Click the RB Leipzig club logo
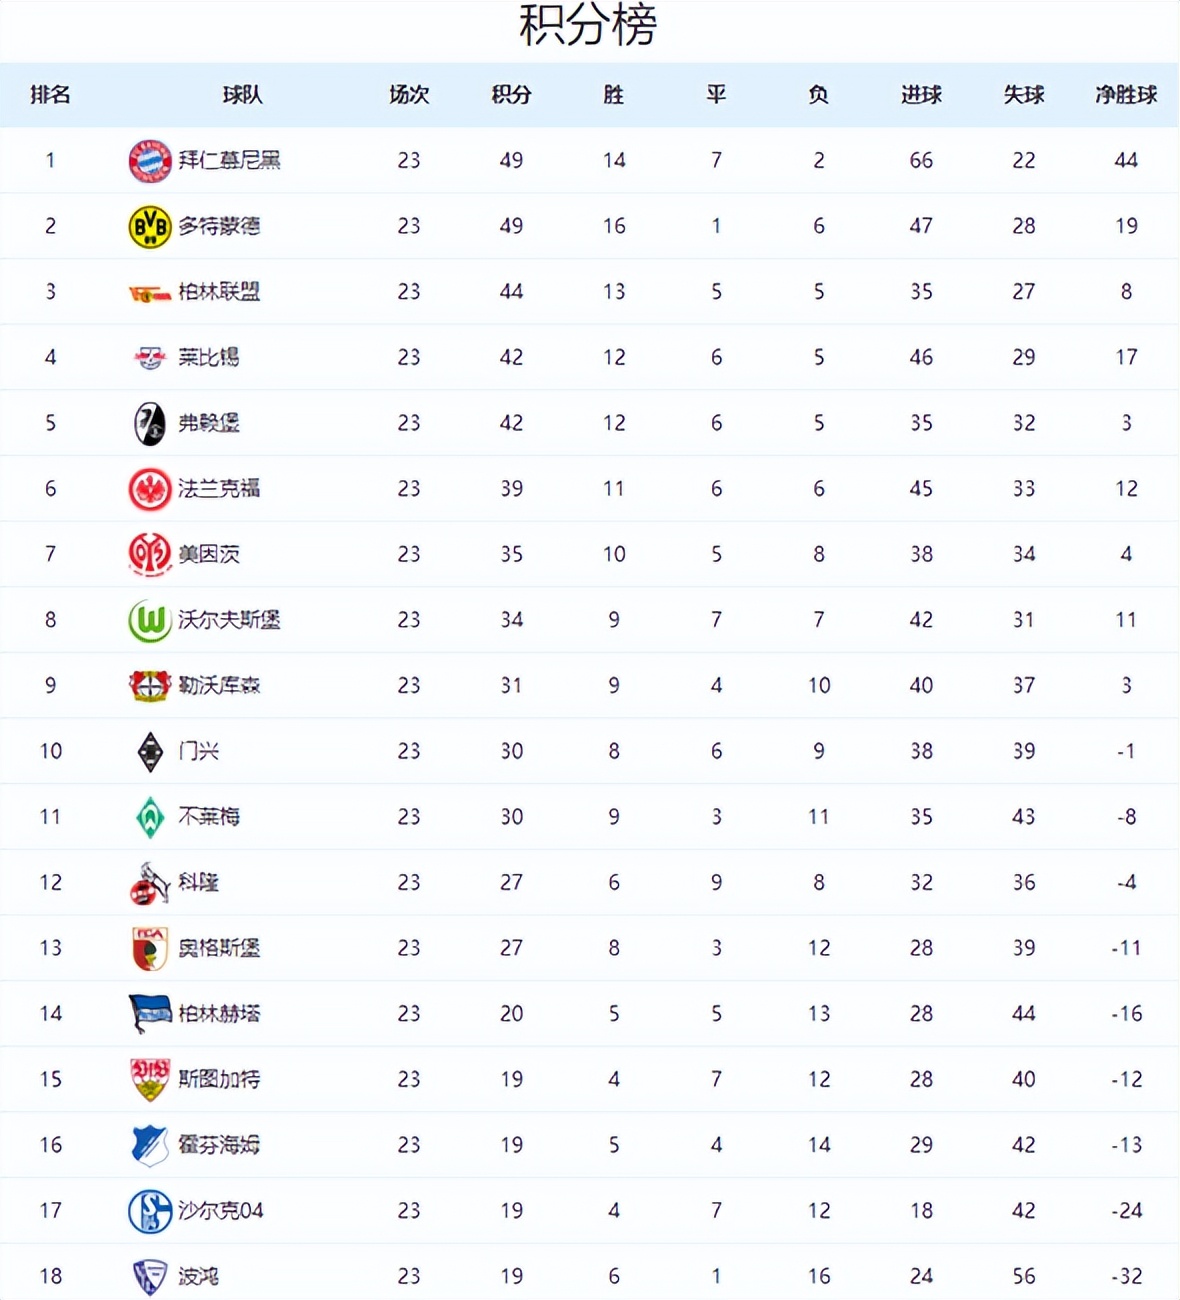Viewport: 1180px width, 1300px height. coord(150,358)
